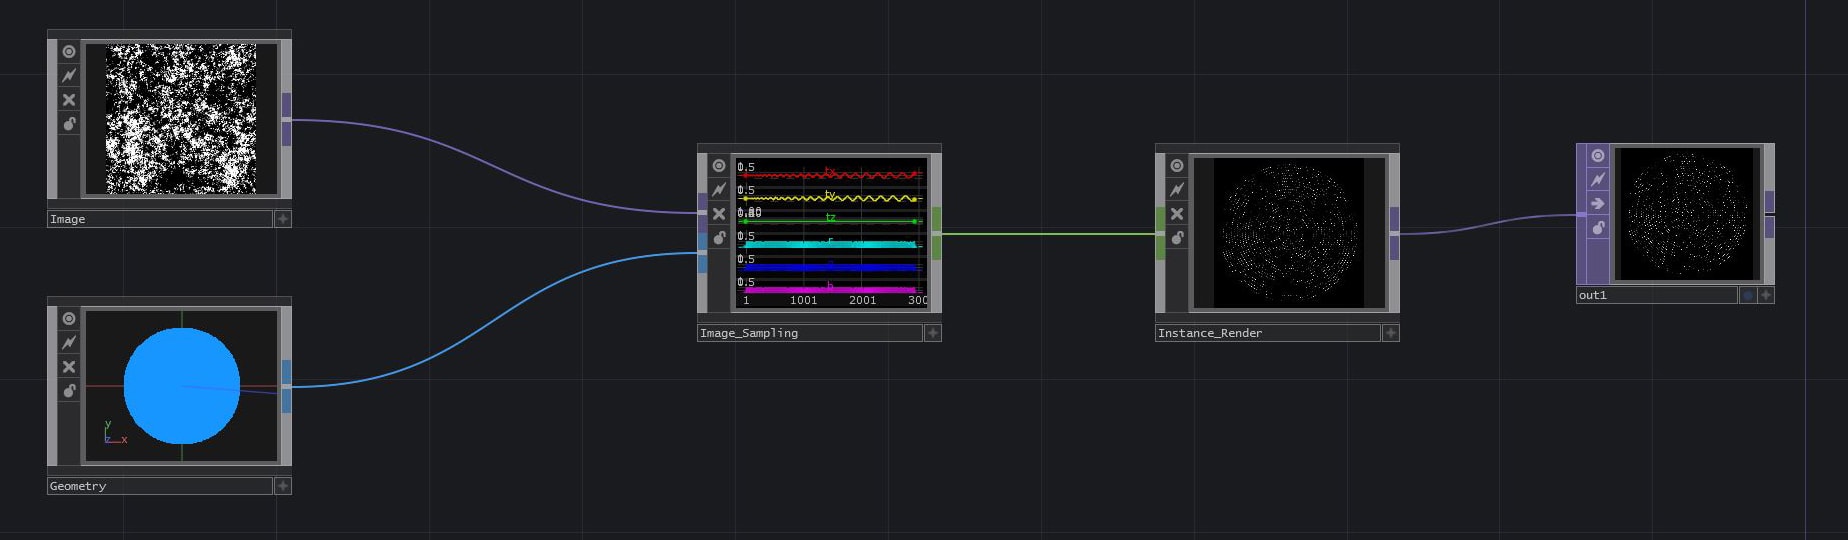Click the plus button next to Instance_Render label

[x=1391, y=333]
